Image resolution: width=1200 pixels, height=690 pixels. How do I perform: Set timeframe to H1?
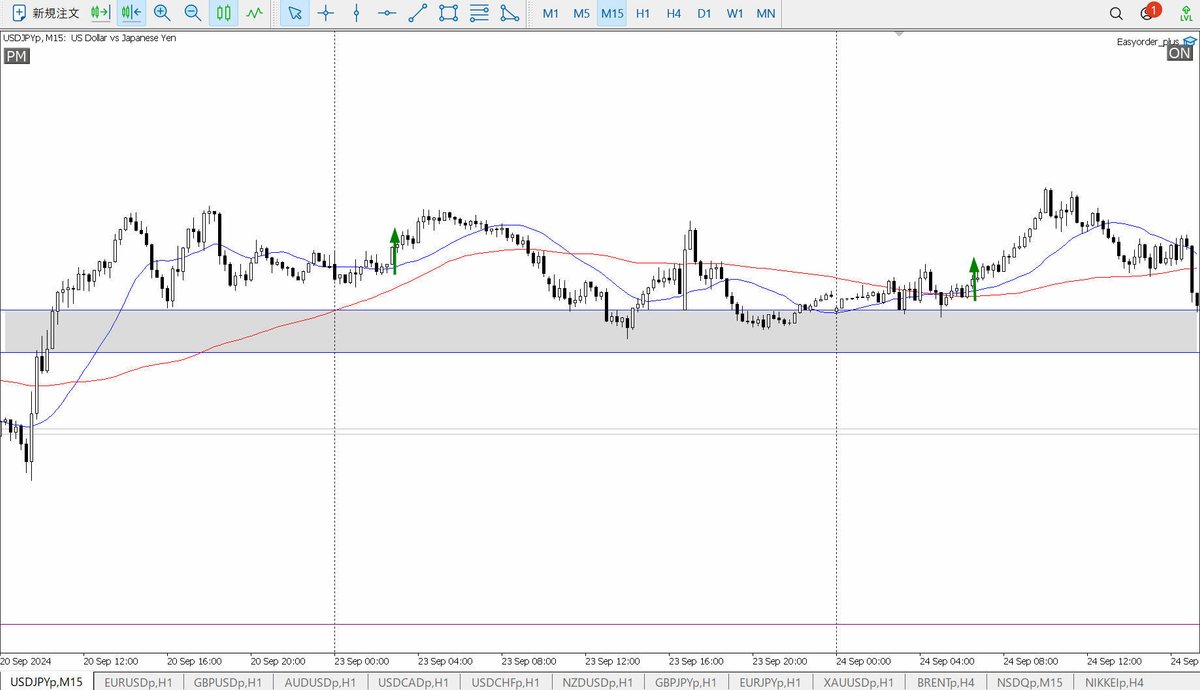click(x=643, y=14)
